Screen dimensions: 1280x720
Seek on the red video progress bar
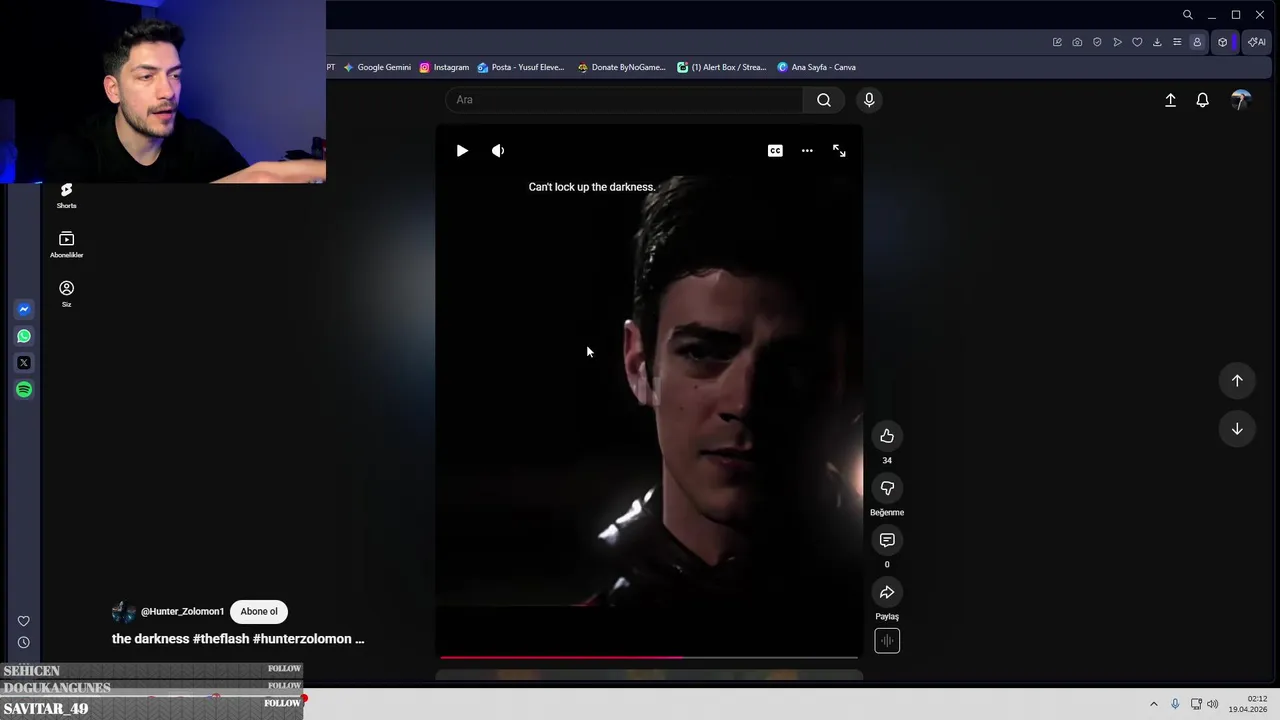649,658
